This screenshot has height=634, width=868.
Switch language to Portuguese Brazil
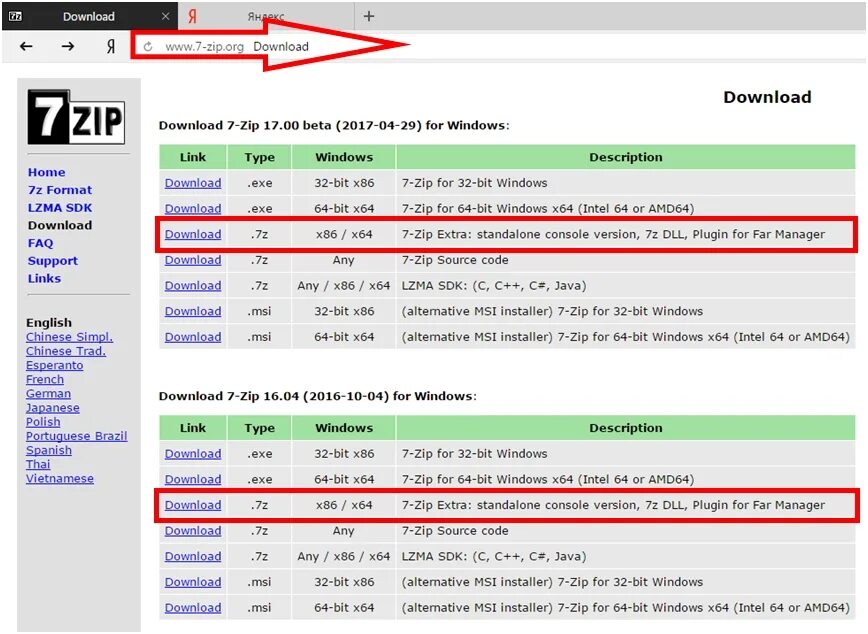point(76,436)
